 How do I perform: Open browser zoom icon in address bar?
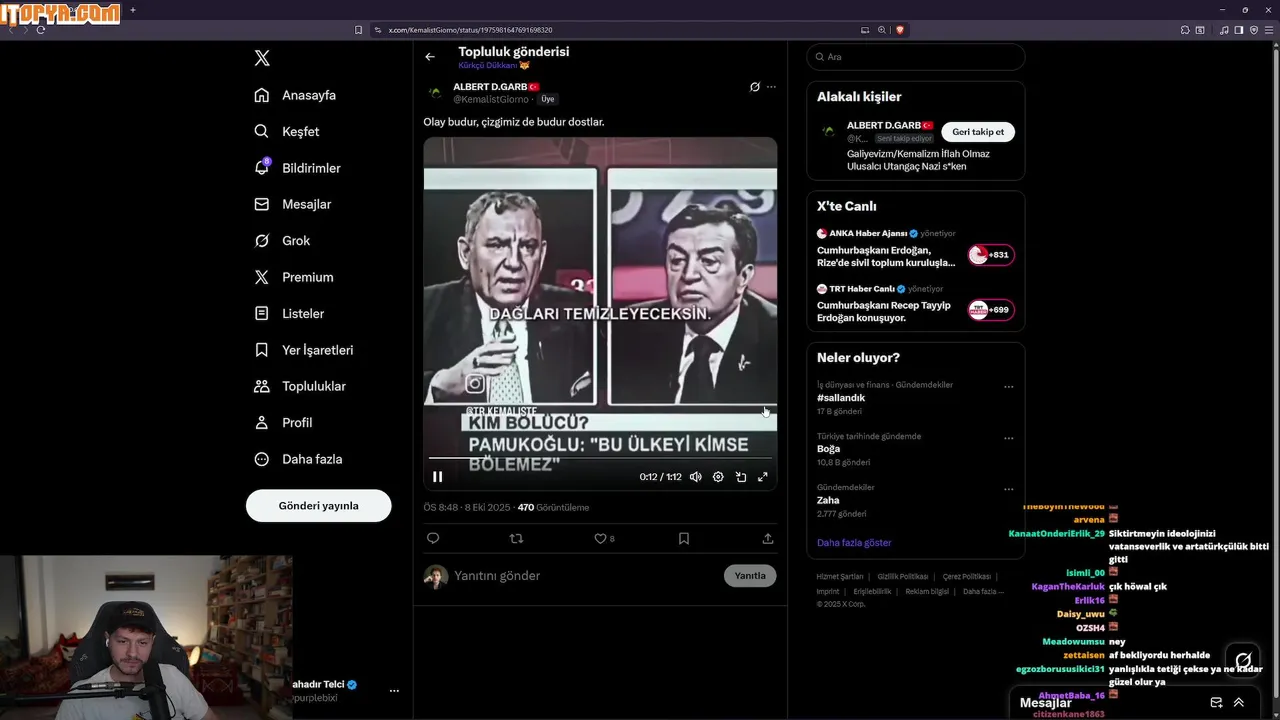[x=882, y=30]
